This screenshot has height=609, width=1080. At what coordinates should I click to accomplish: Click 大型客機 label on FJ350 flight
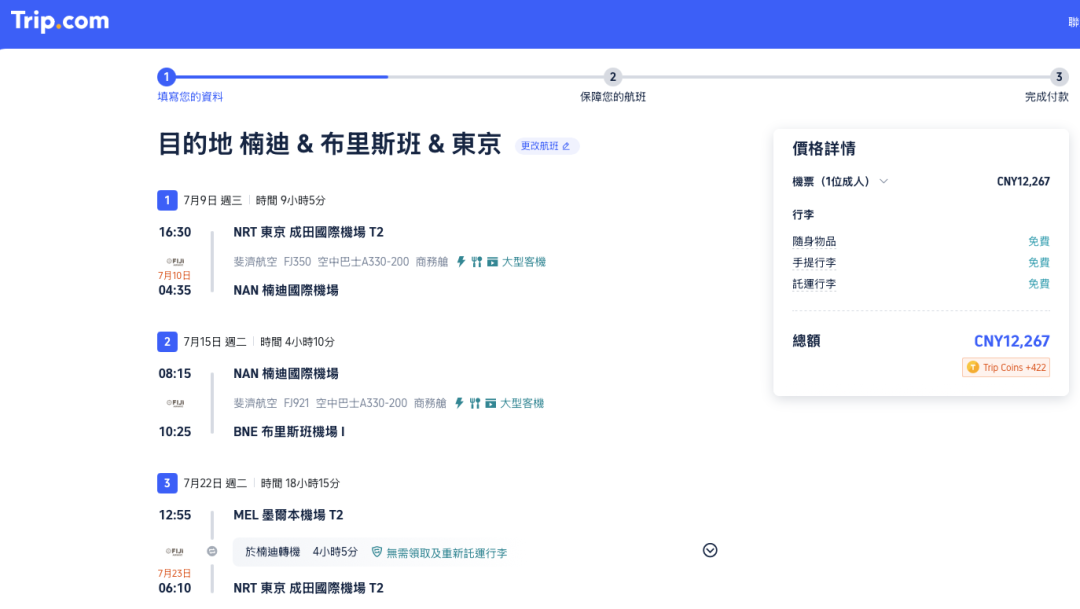coord(523,262)
